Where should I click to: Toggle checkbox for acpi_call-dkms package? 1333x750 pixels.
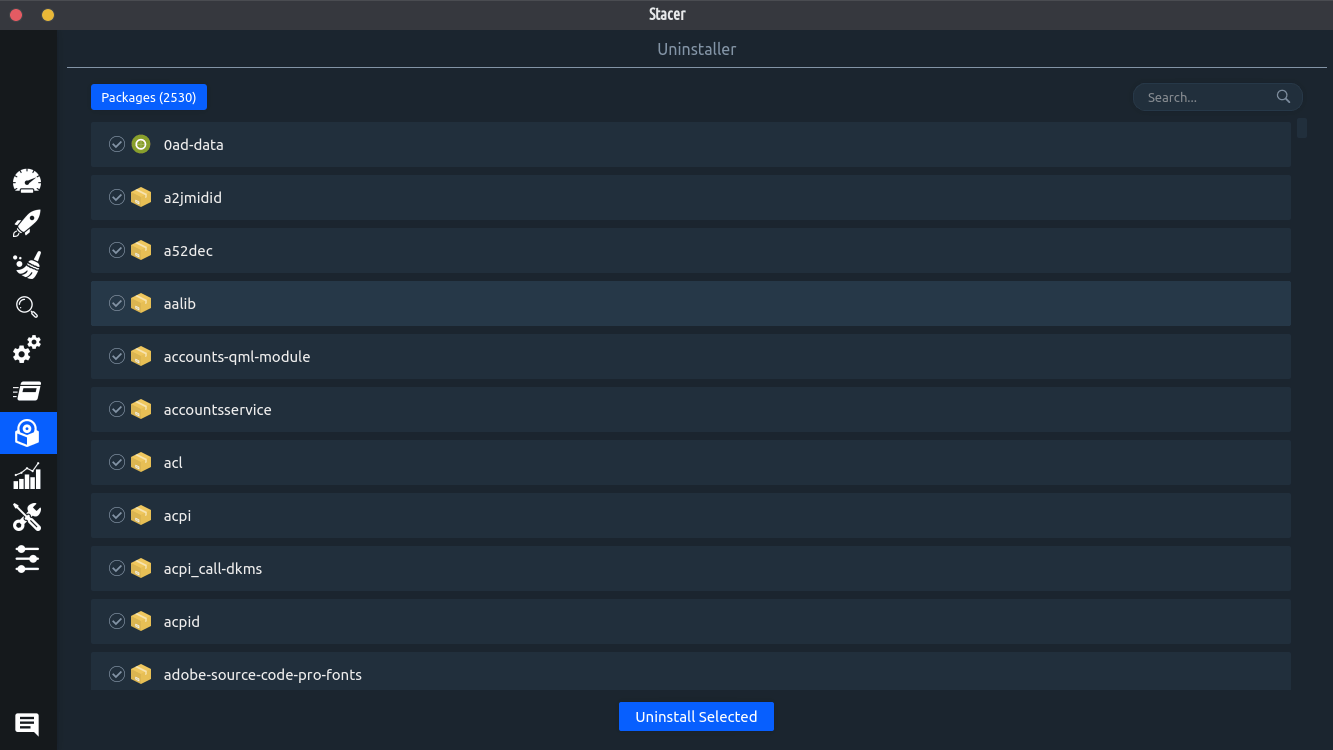coord(117,568)
